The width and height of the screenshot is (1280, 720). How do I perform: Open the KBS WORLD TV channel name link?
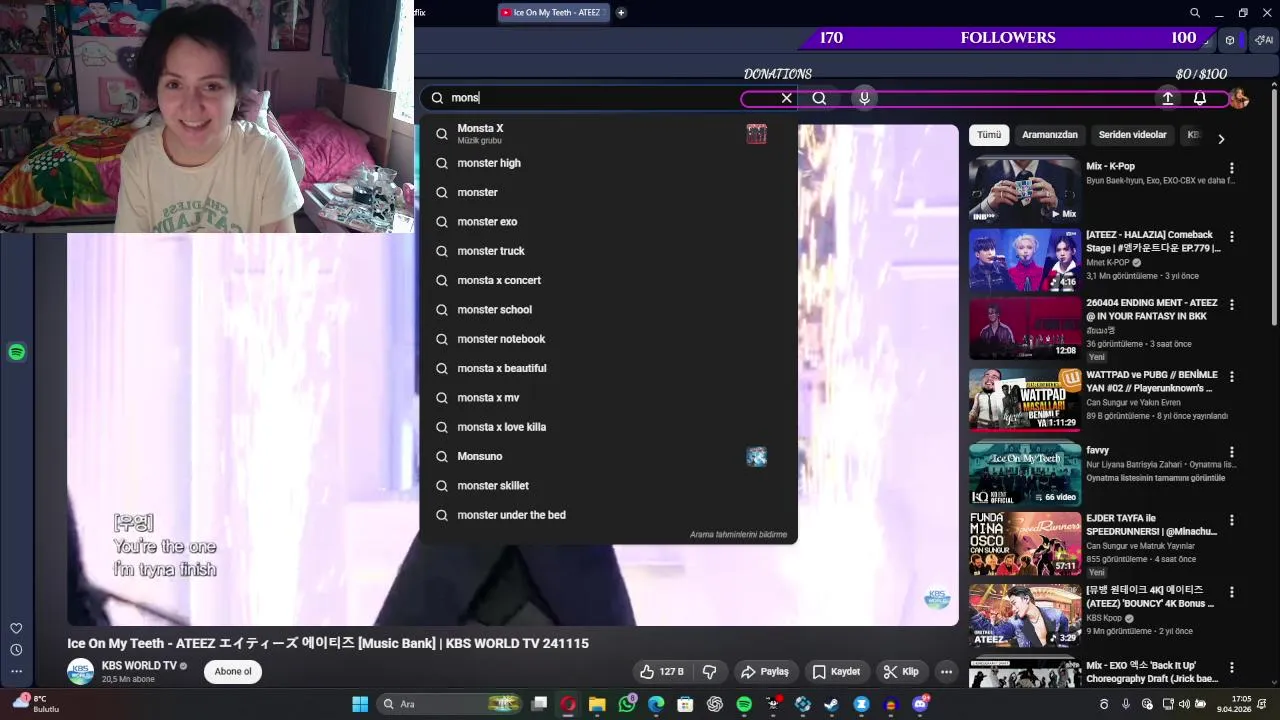(x=139, y=666)
